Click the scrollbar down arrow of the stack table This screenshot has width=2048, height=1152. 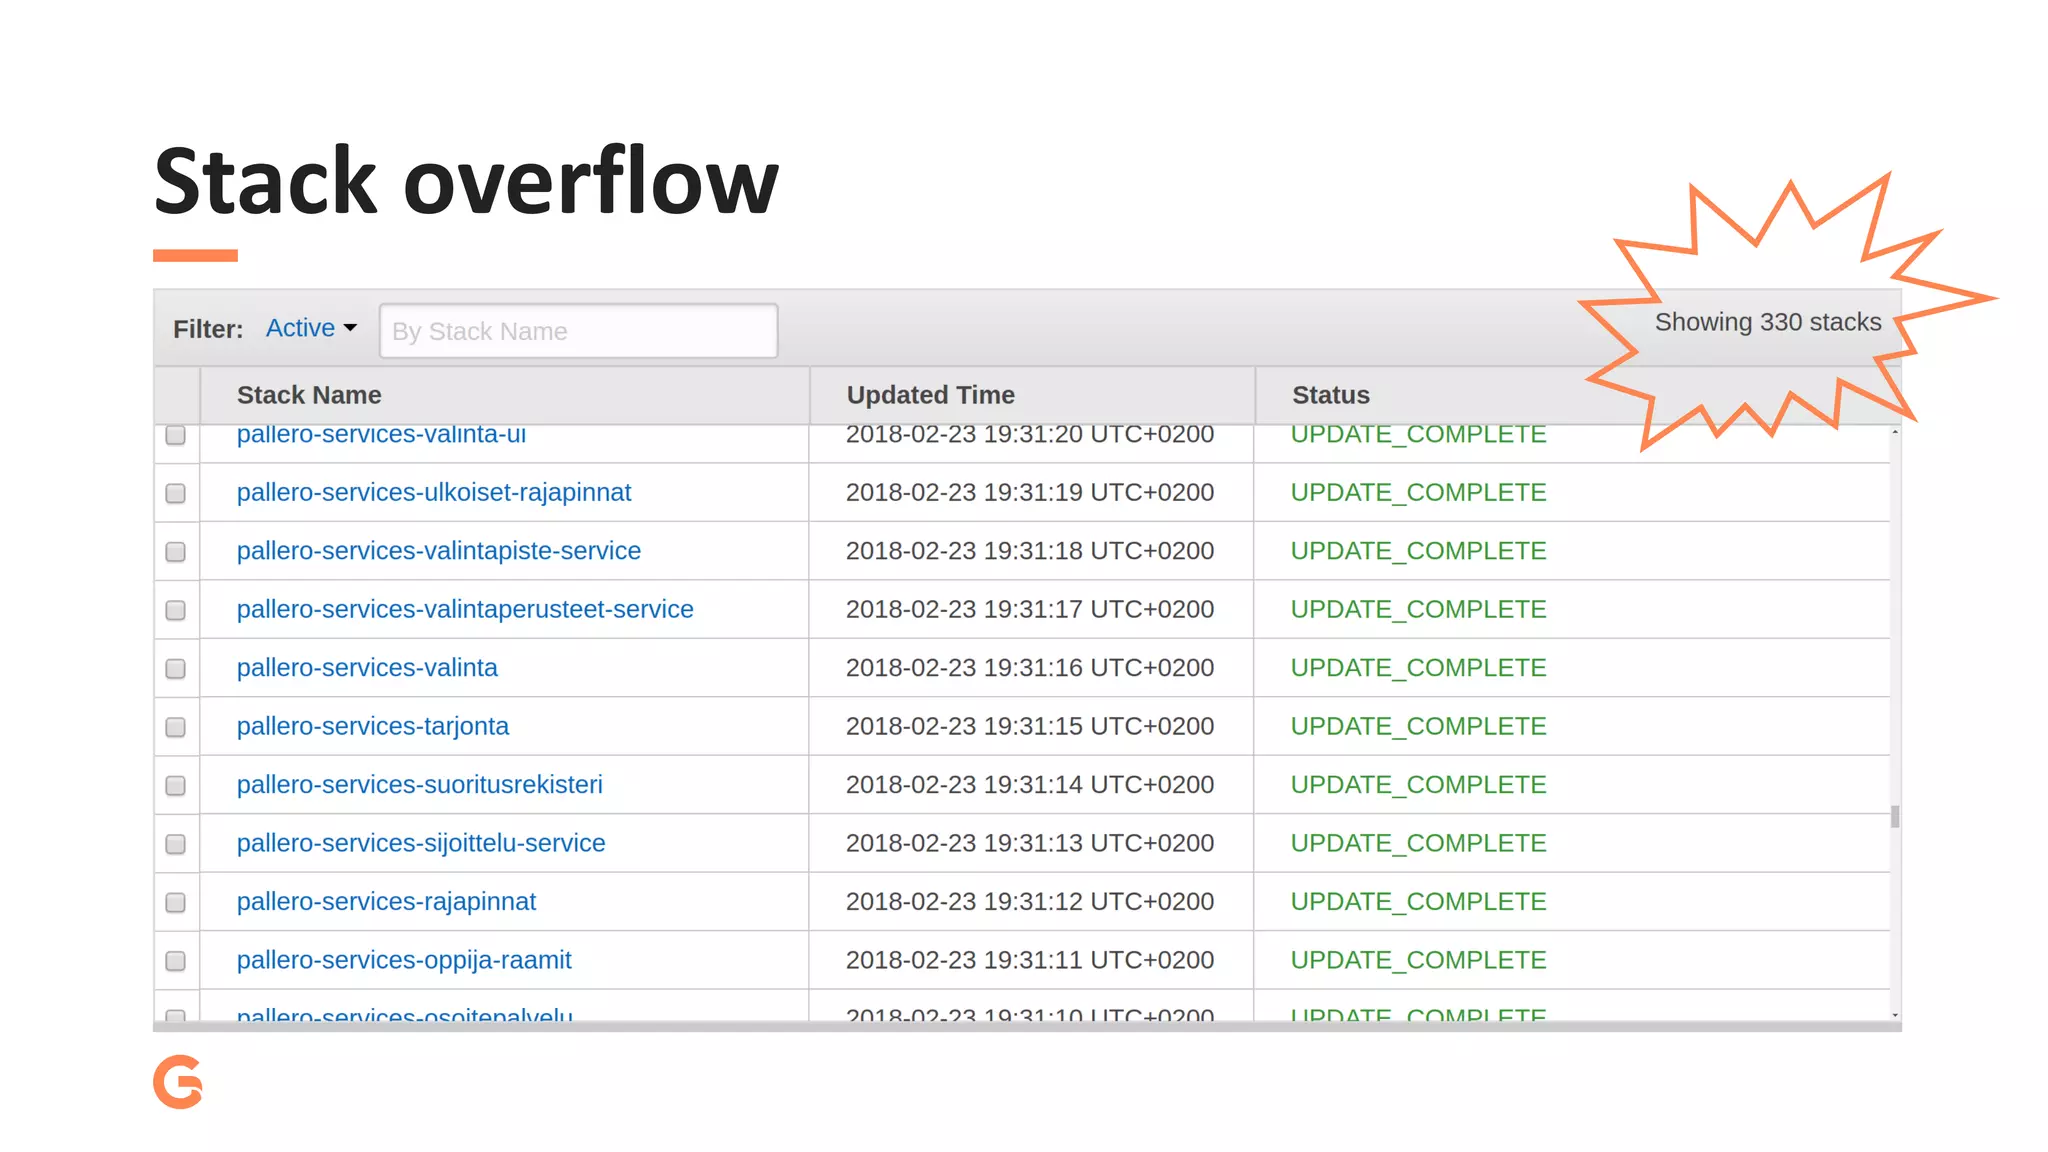coord(1895,1015)
